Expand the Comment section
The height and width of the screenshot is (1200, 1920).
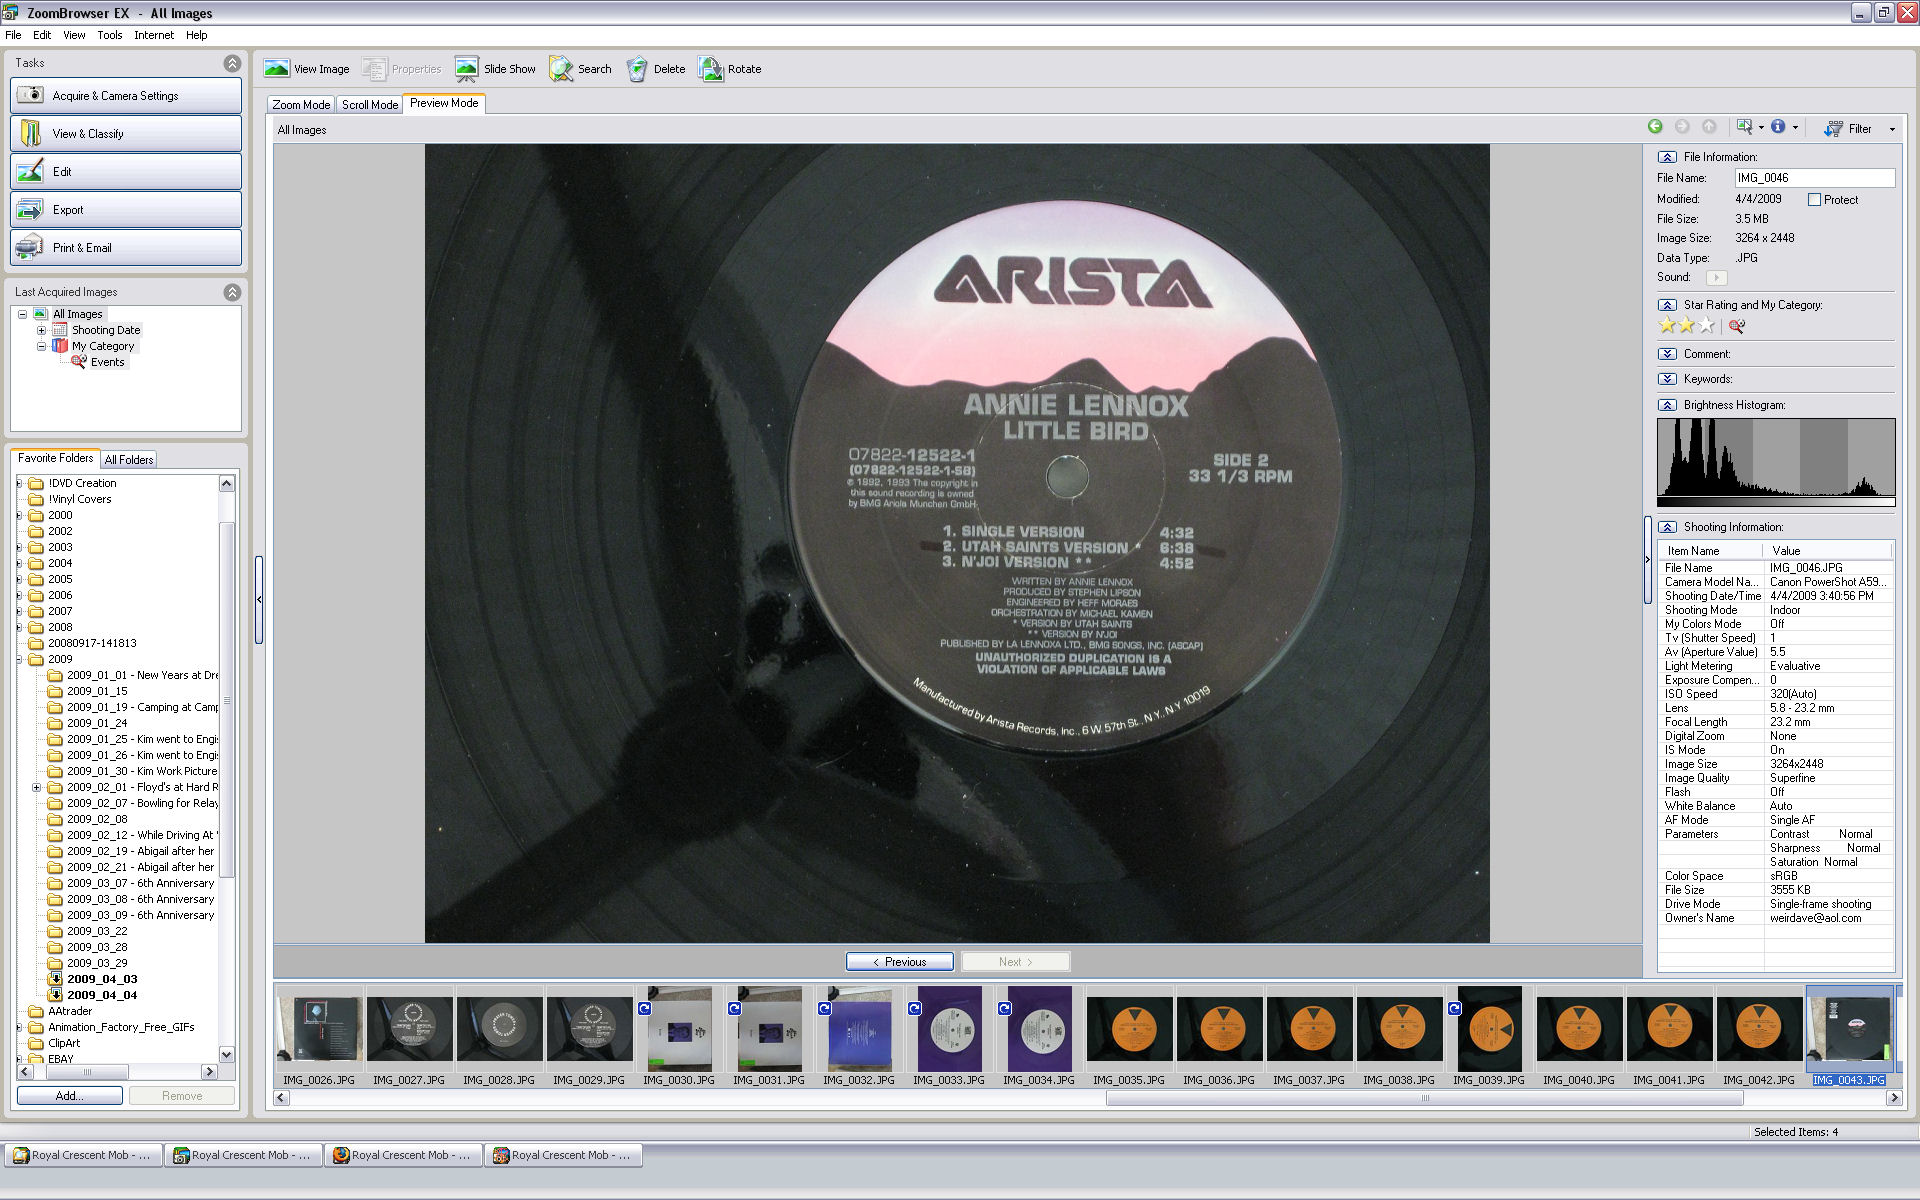tap(1667, 354)
